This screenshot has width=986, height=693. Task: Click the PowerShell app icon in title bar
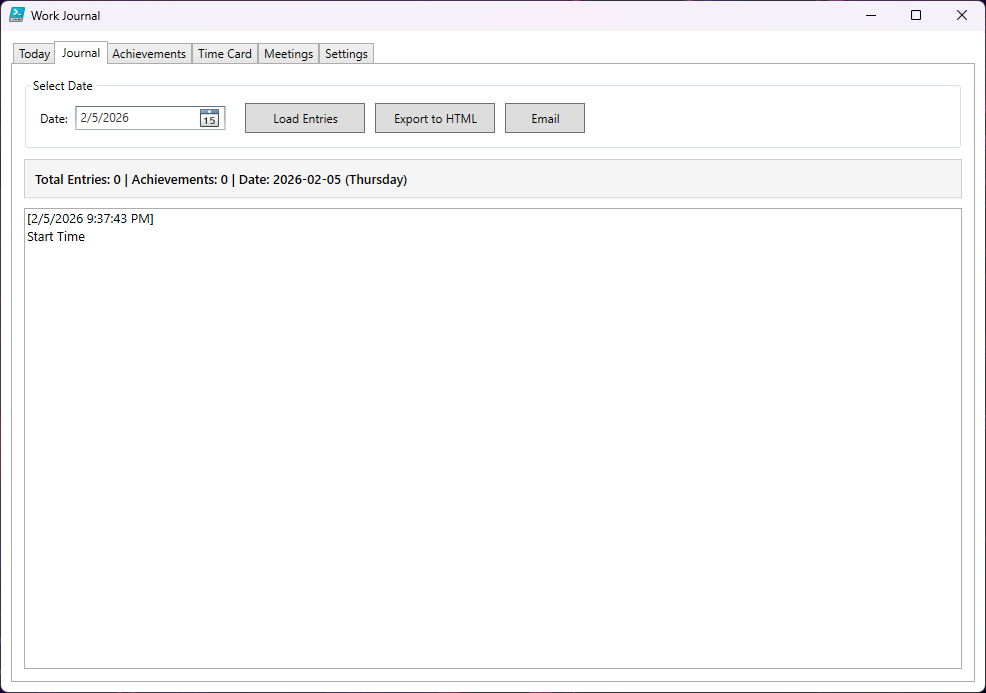click(17, 15)
